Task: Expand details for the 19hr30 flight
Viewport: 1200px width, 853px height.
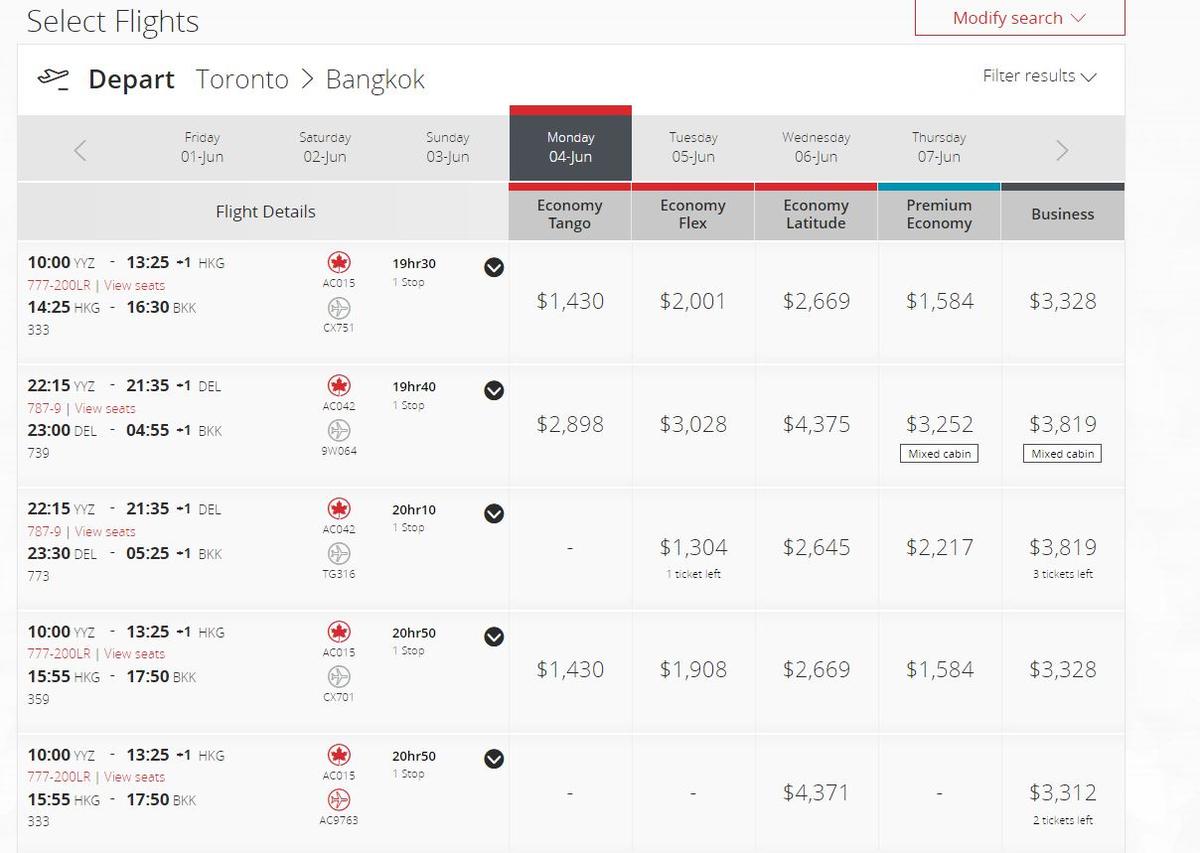Action: [494, 267]
